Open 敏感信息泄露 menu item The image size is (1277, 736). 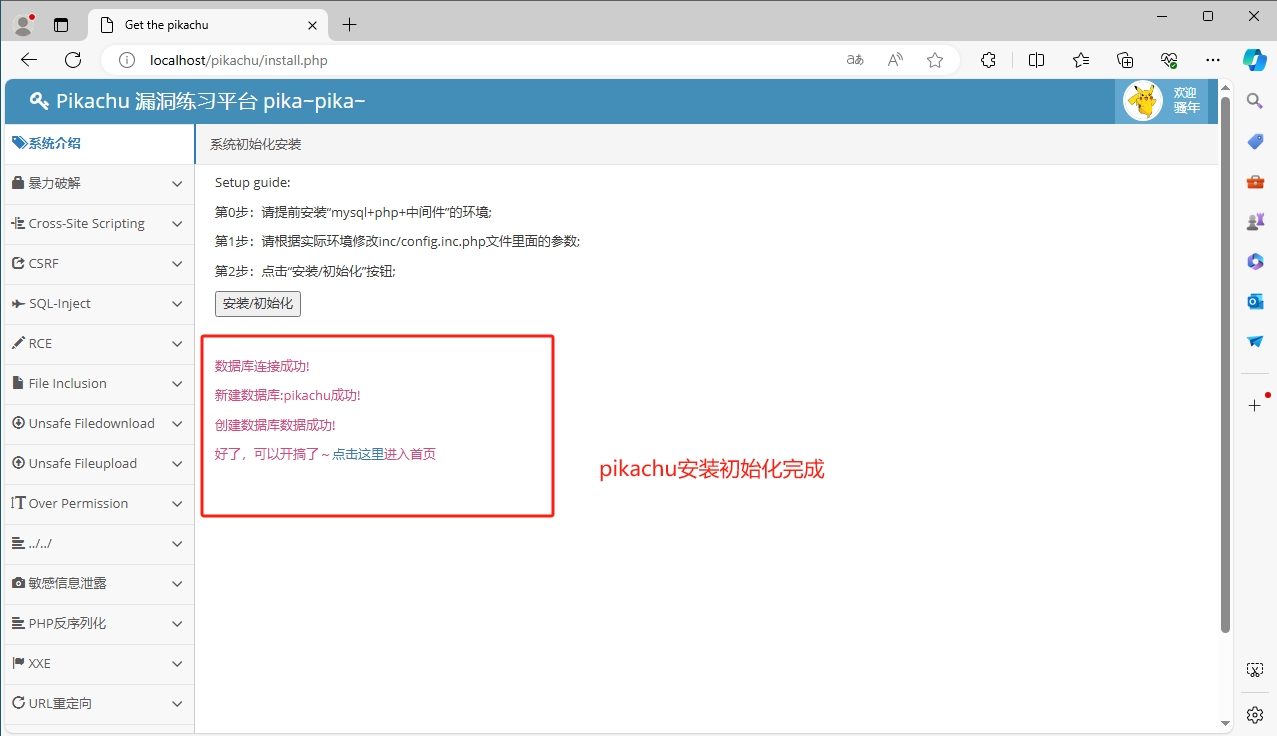[x=100, y=584]
